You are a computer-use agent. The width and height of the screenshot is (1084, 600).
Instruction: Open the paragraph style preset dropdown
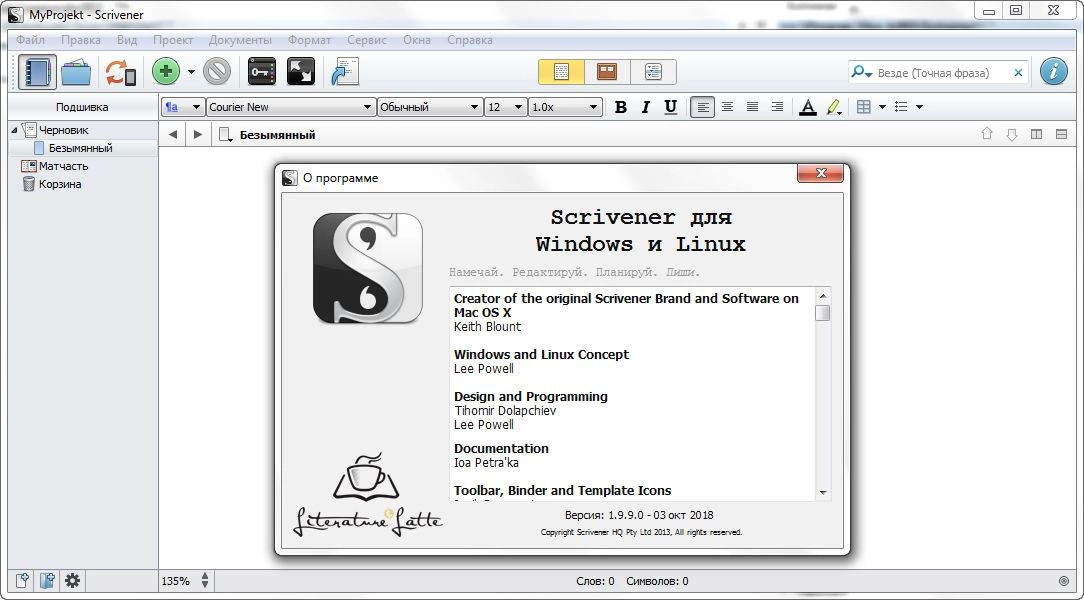coord(183,107)
